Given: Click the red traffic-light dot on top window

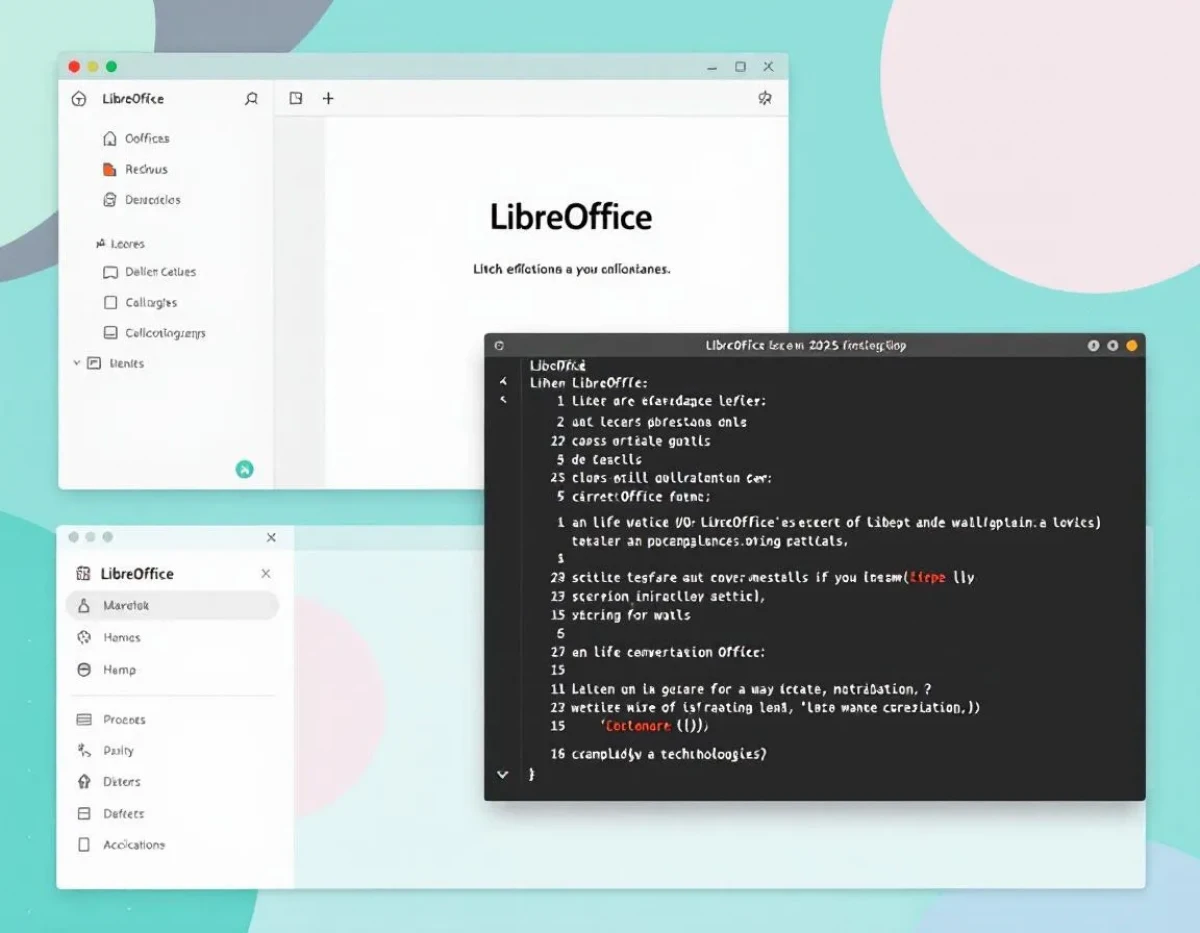Looking at the screenshot, I should click(74, 67).
